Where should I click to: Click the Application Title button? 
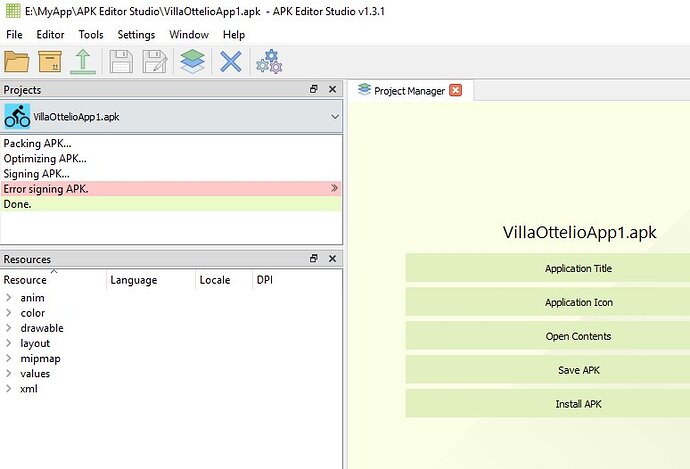pos(547,268)
